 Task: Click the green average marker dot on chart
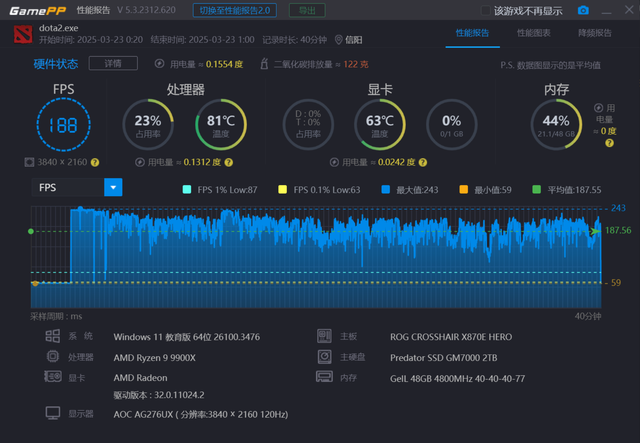tap(31, 232)
